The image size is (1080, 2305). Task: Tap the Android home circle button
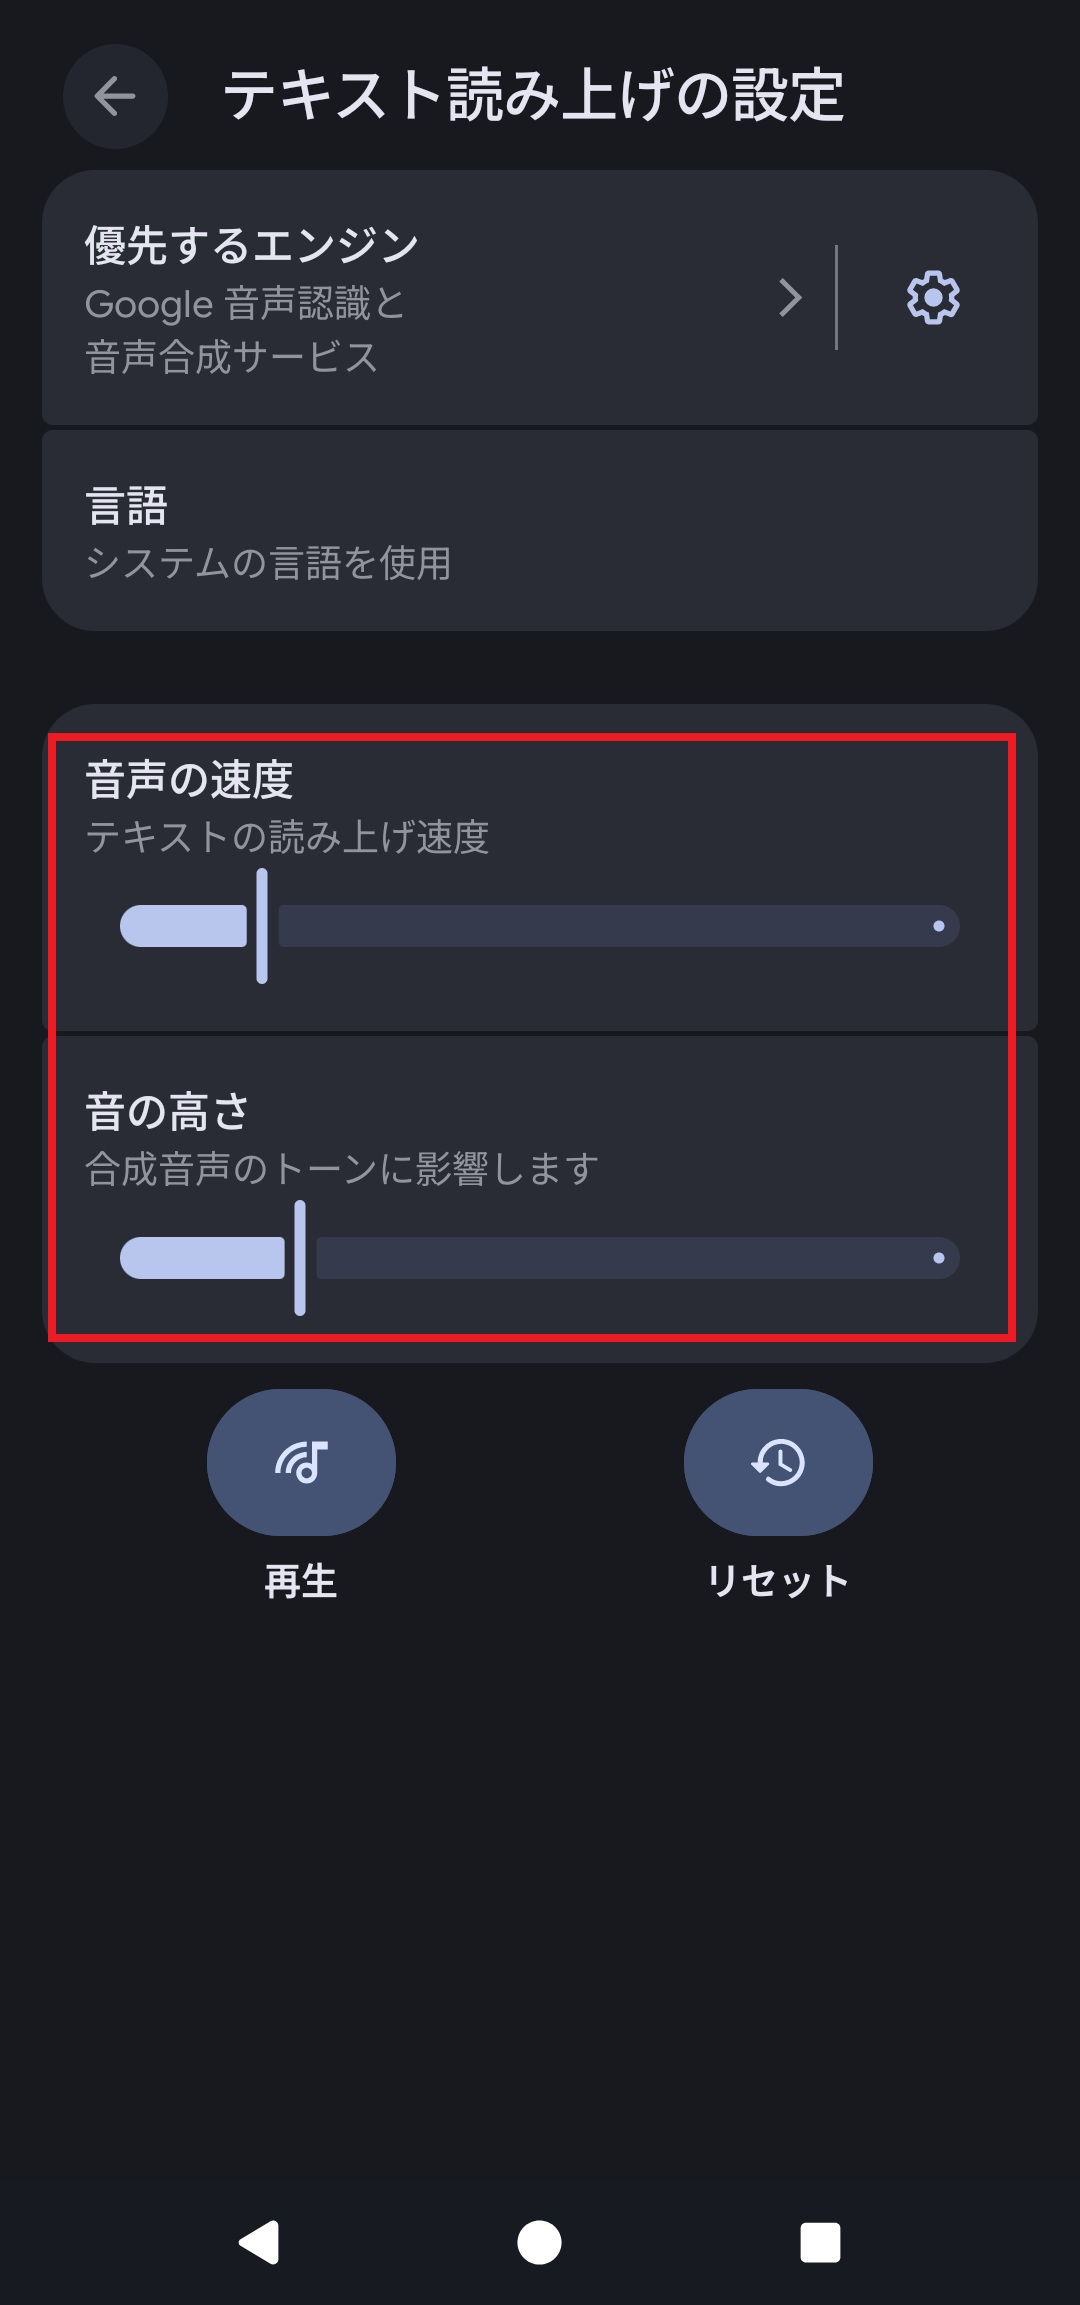tap(539, 2242)
